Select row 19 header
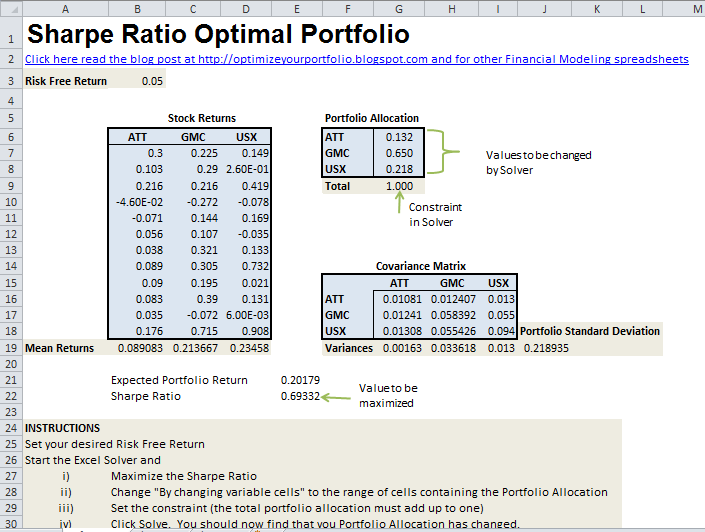Image resolution: width=705 pixels, height=532 pixels. (11, 348)
